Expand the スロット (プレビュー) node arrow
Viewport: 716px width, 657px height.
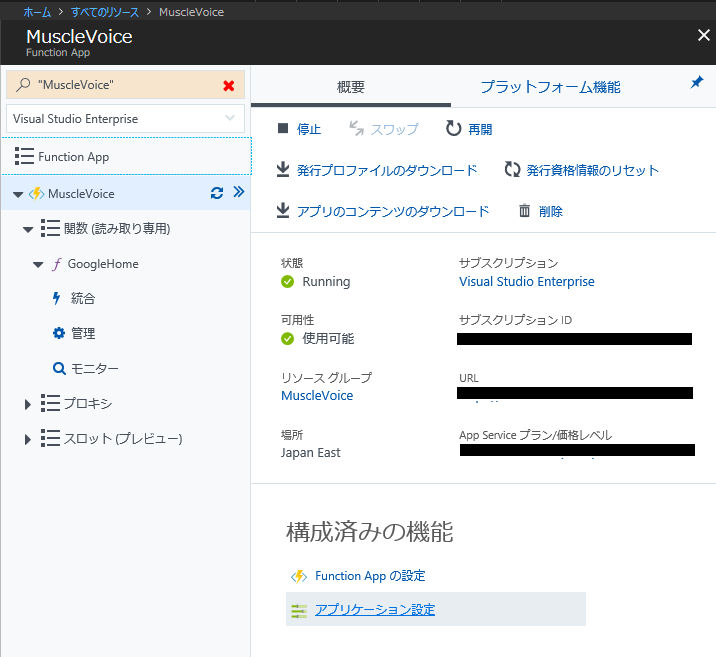pyautogui.click(x=28, y=439)
